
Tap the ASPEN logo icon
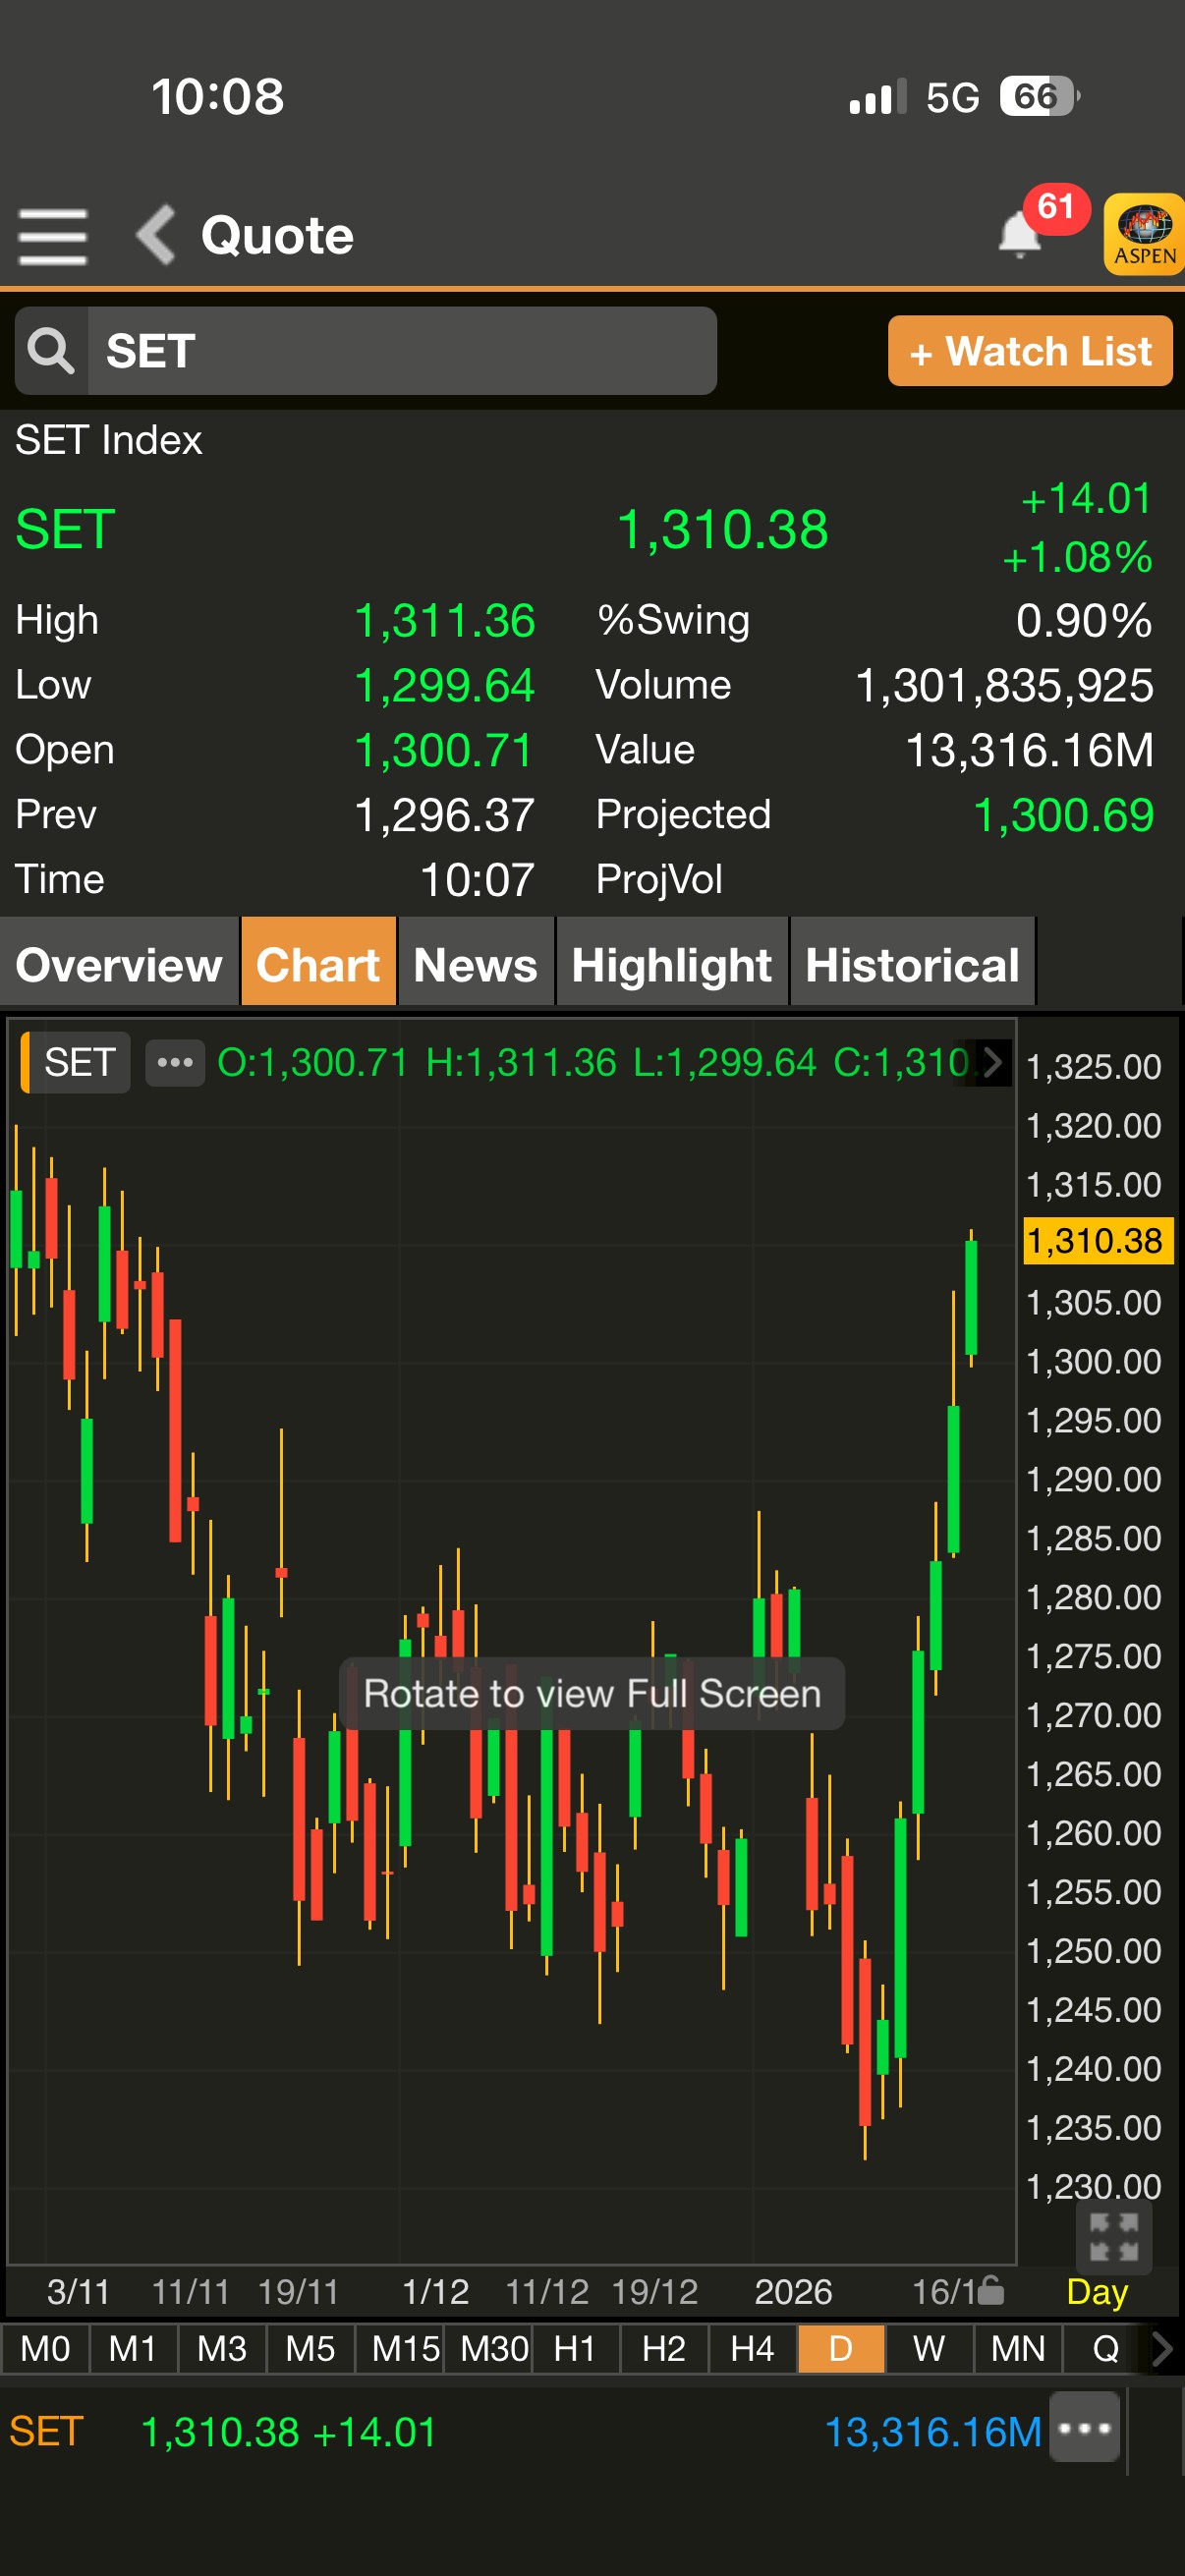pyautogui.click(x=1145, y=234)
